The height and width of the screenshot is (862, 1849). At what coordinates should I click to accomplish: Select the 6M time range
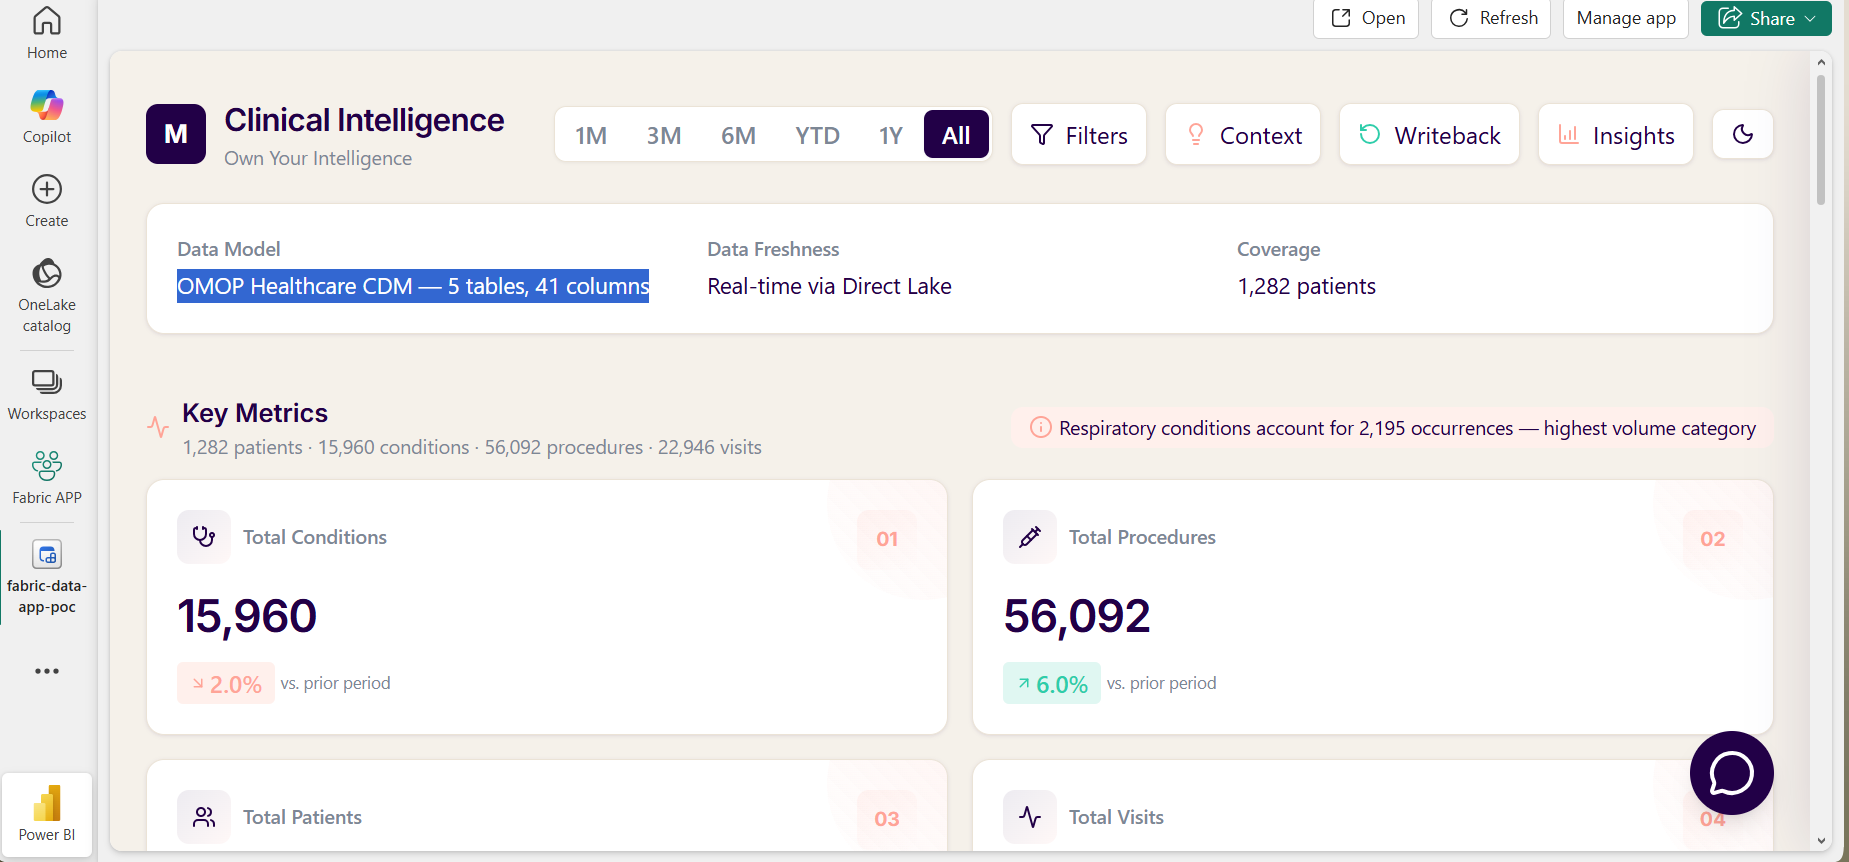738,135
